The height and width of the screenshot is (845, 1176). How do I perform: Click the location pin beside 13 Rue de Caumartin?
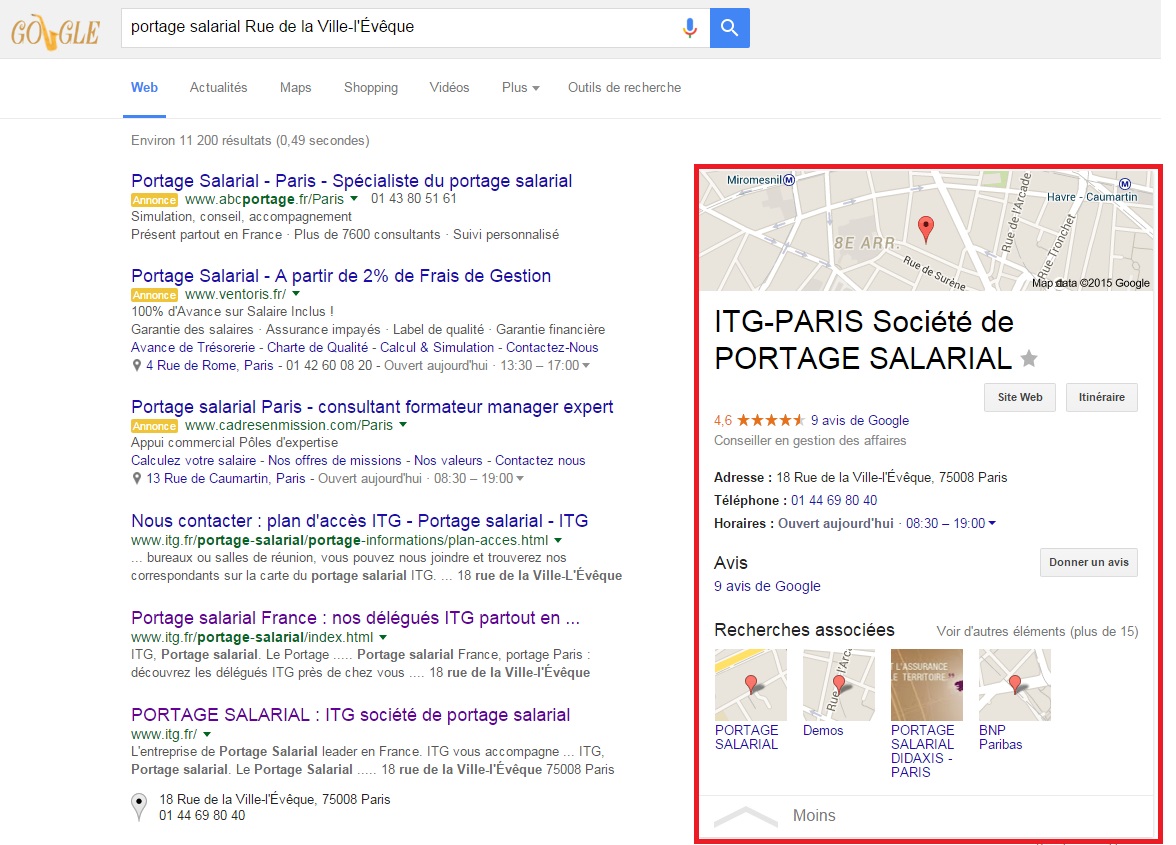tap(136, 478)
